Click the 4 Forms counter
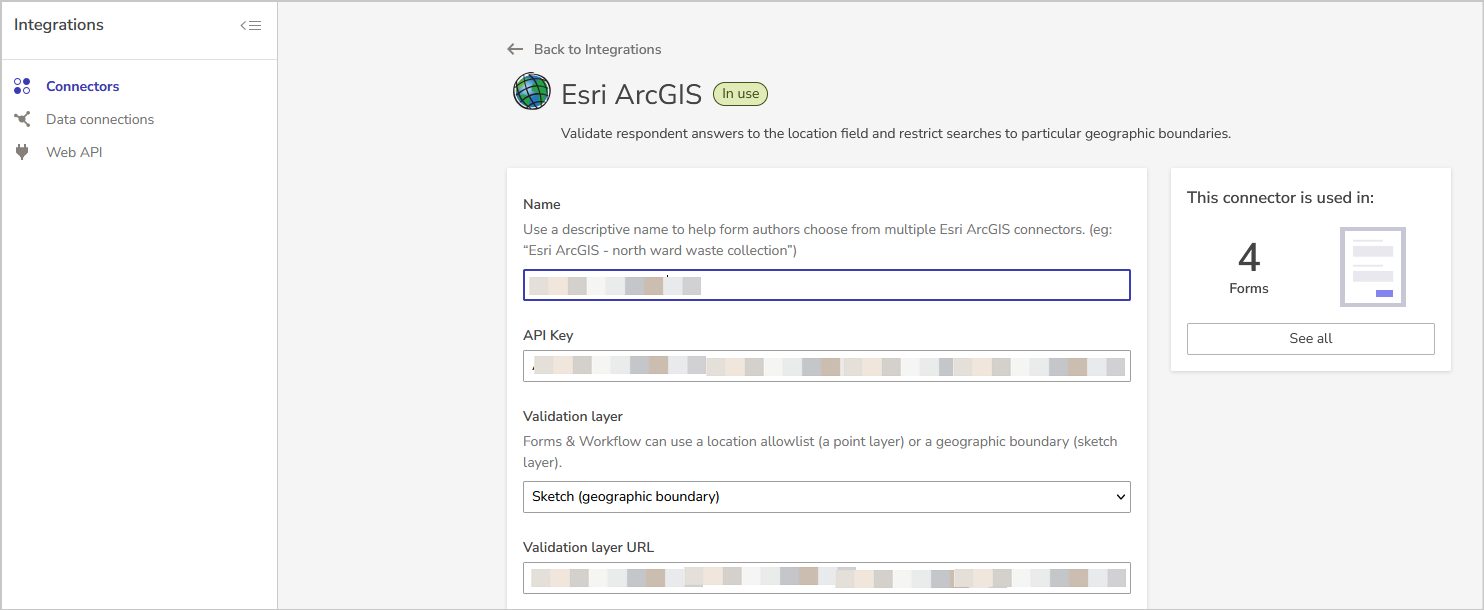Screen dimensions: 1484x610 pos(1248,267)
